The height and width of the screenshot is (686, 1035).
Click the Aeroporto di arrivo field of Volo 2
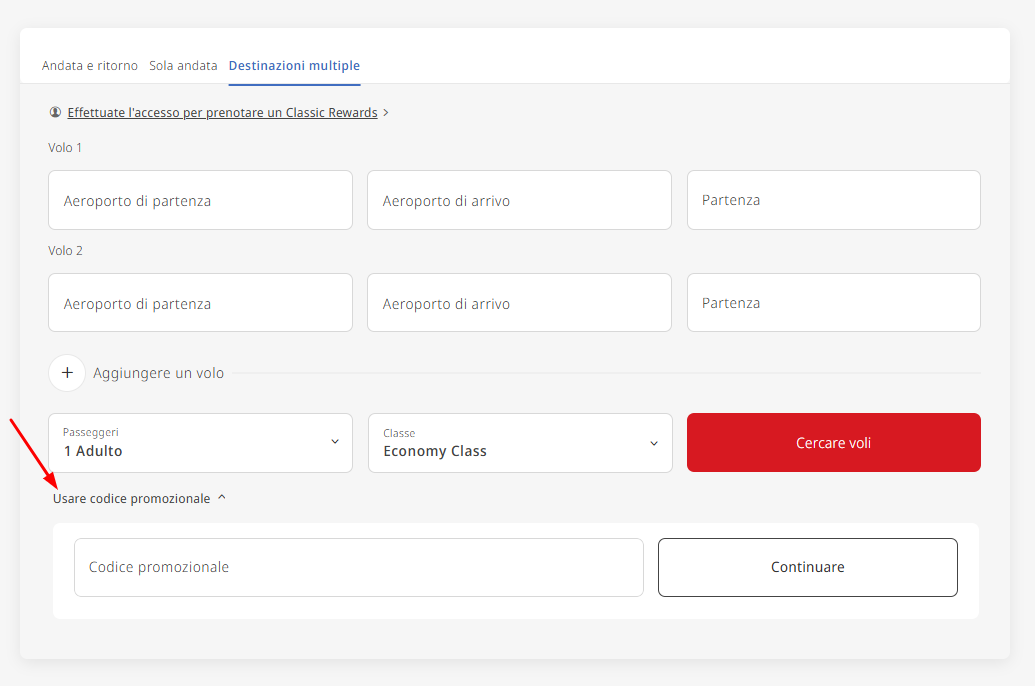point(519,302)
